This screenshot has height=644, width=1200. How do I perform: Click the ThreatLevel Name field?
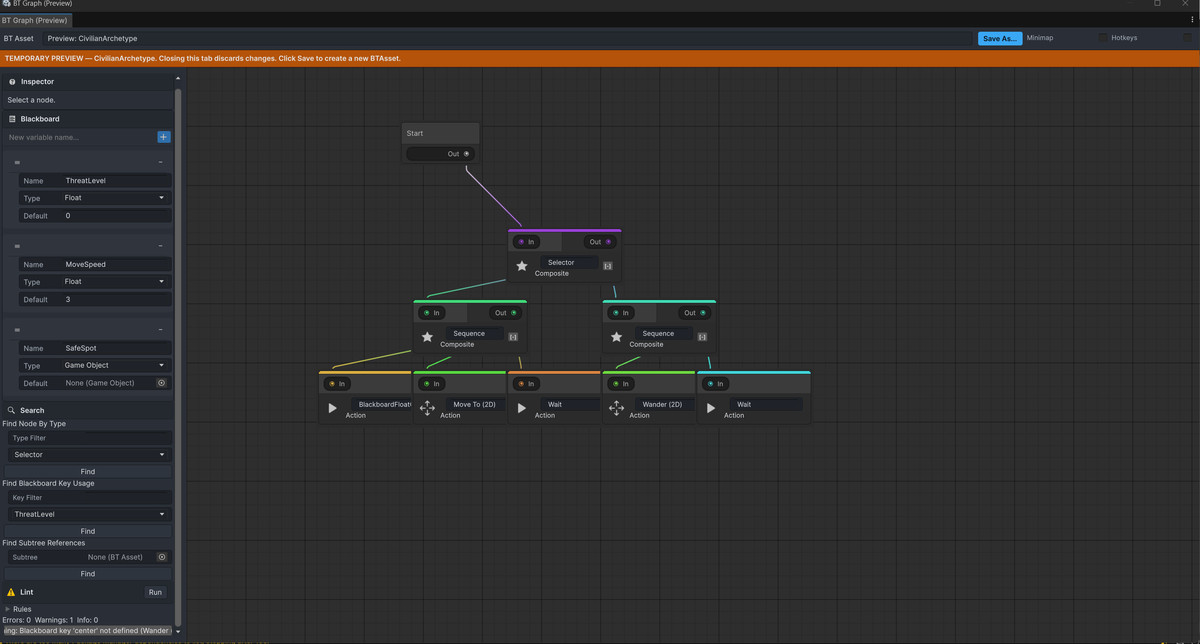coord(115,181)
